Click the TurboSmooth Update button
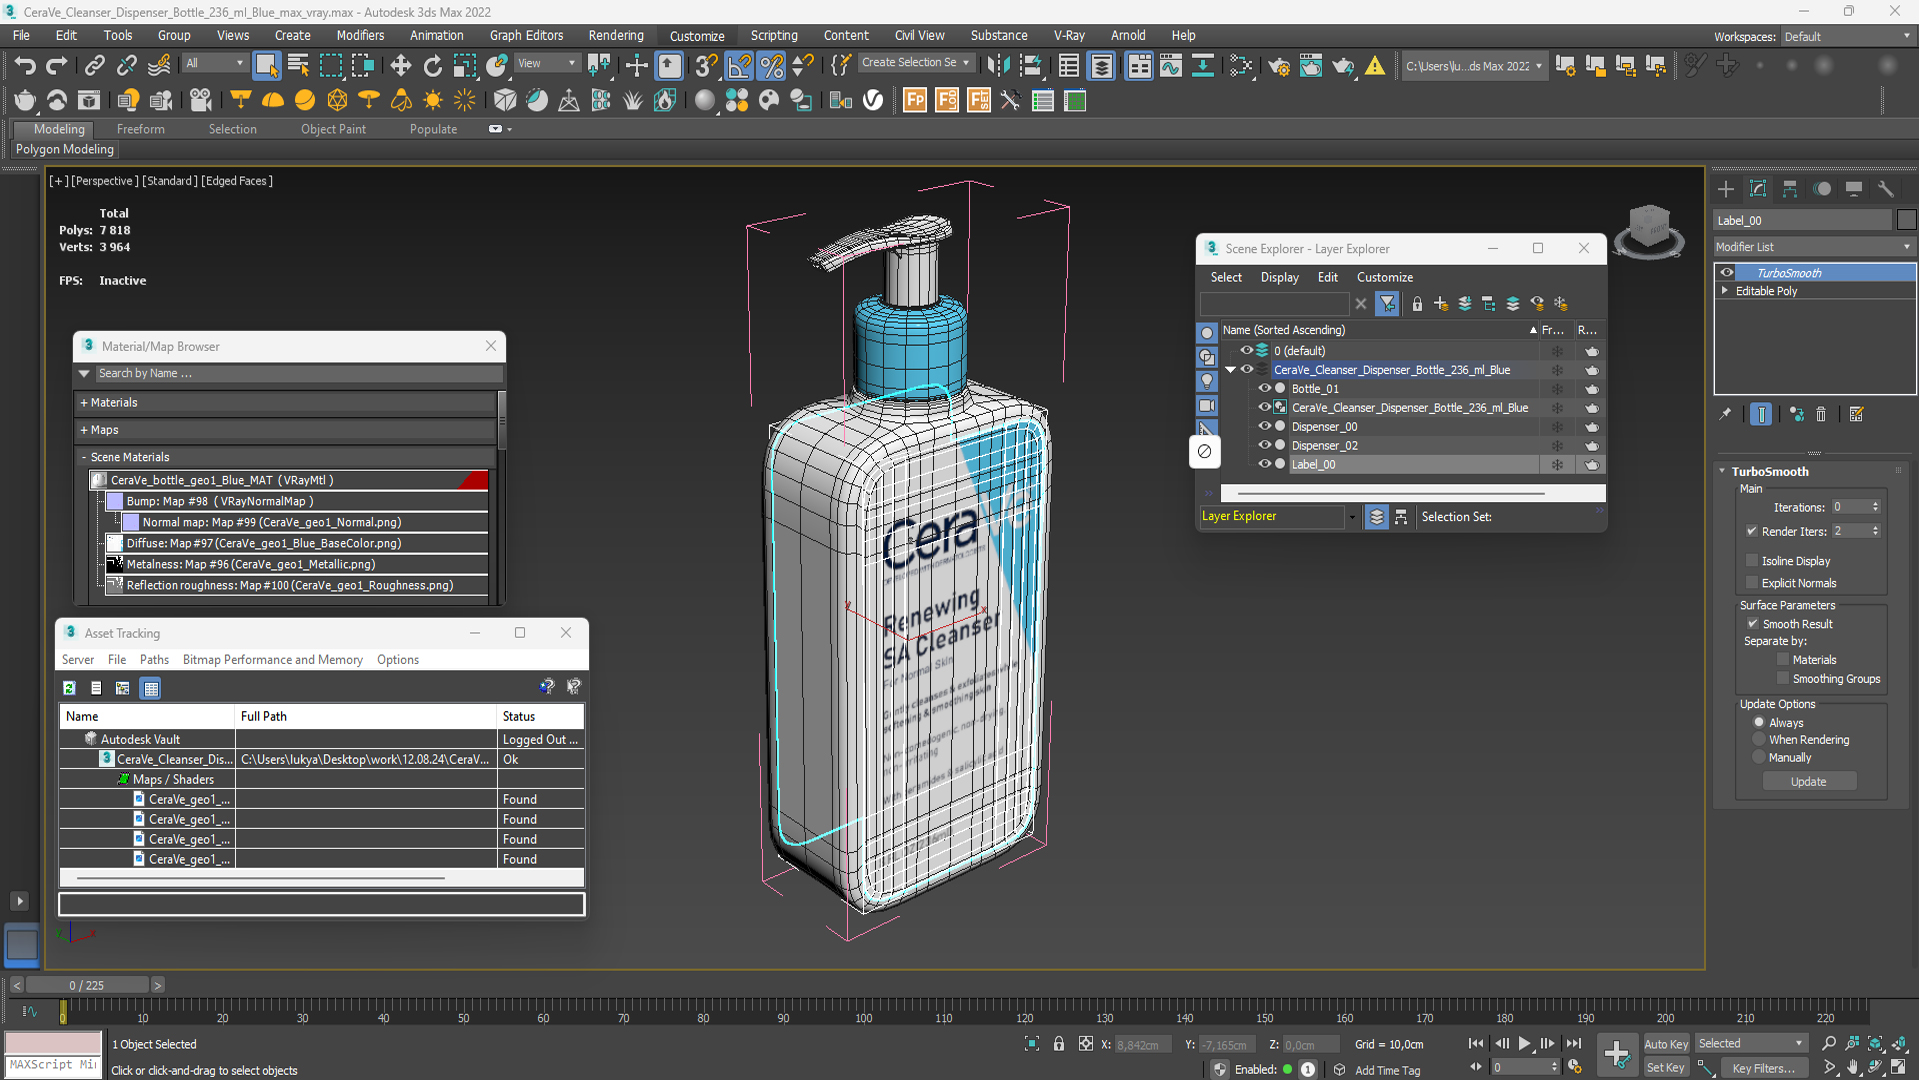 [1808, 782]
